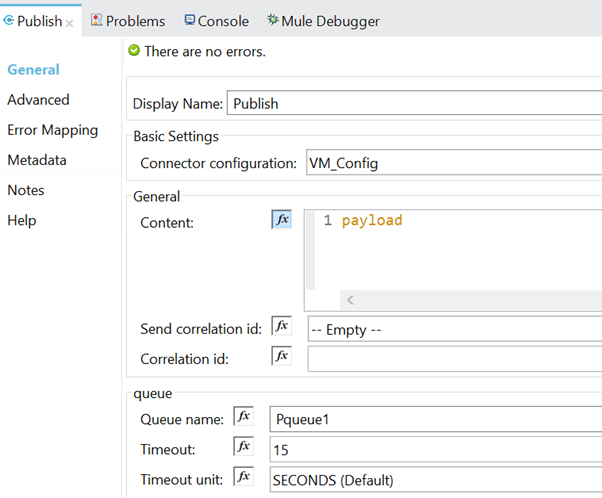
Task: Click the Console view icon
Action: tap(189, 20)
